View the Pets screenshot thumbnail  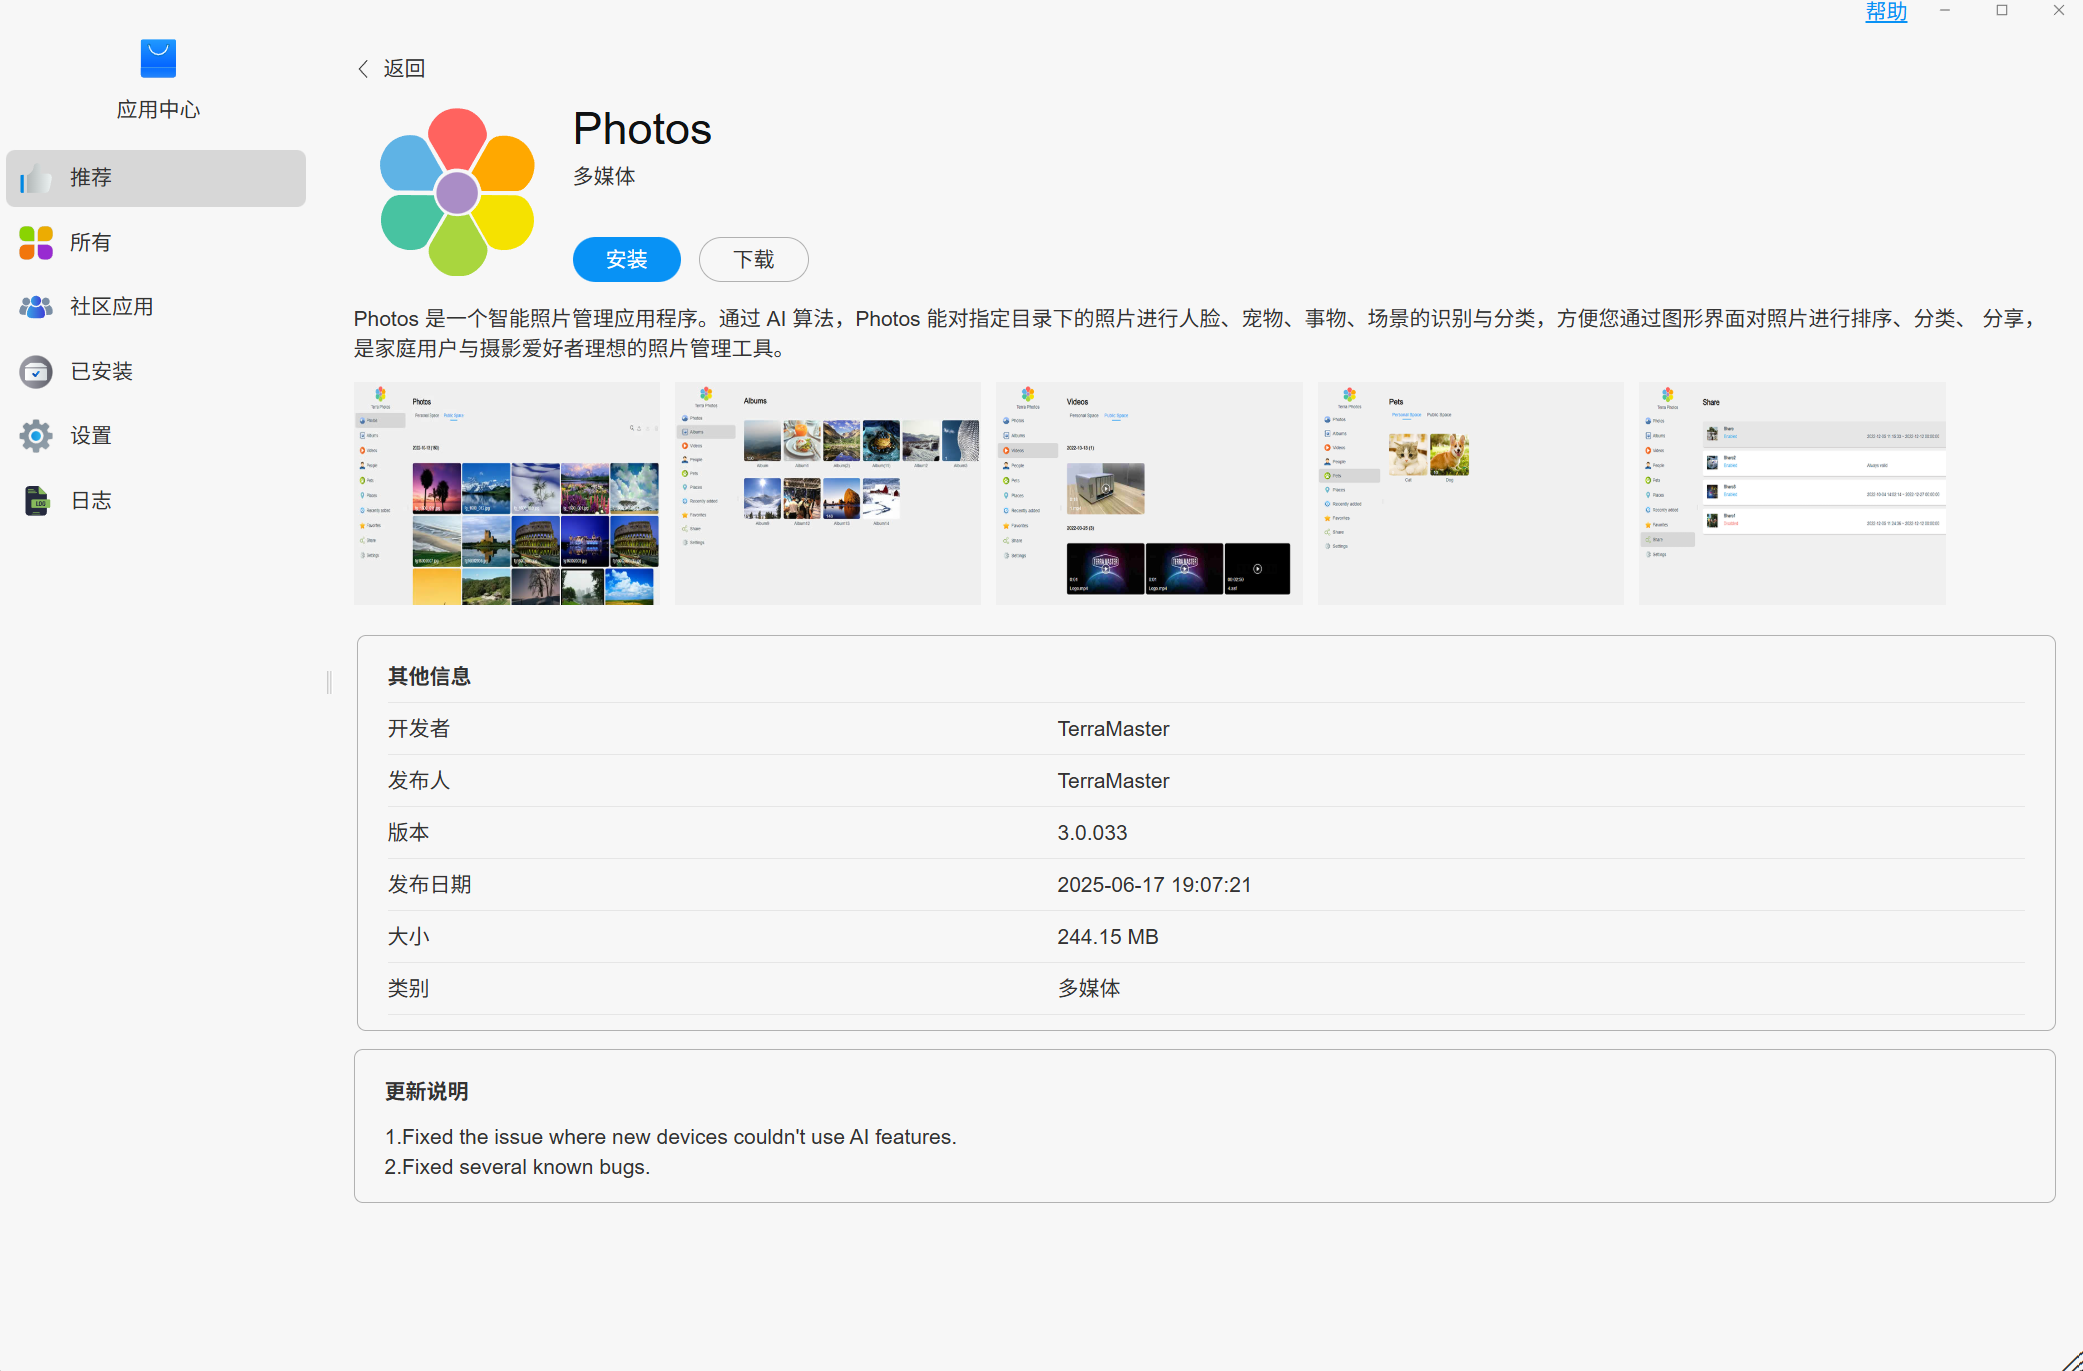coord(1470,493)
